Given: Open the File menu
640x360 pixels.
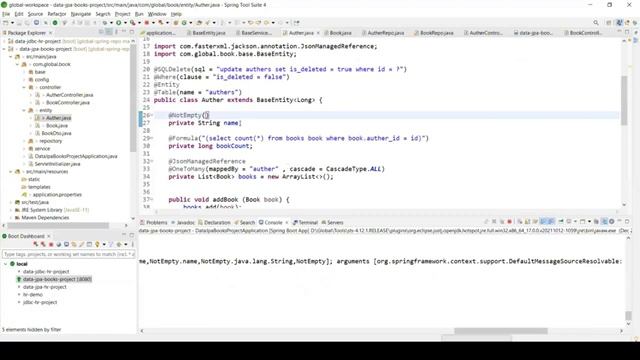Looking at the screenshot, I should point(6,14).
